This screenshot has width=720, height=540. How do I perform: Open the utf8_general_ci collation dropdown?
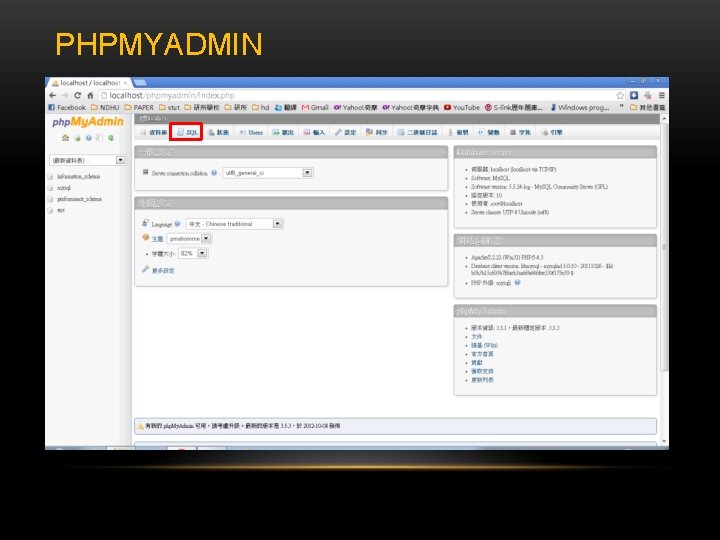(x=268, y=173)
